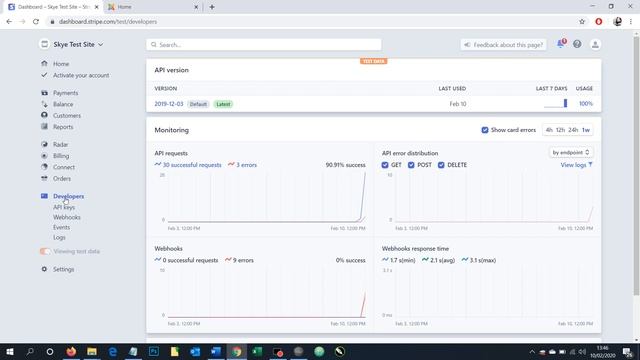The width and height of the screenshot is (640, 360).
Task: Open Photoshop from the taskbar
Action: [154, 351]
